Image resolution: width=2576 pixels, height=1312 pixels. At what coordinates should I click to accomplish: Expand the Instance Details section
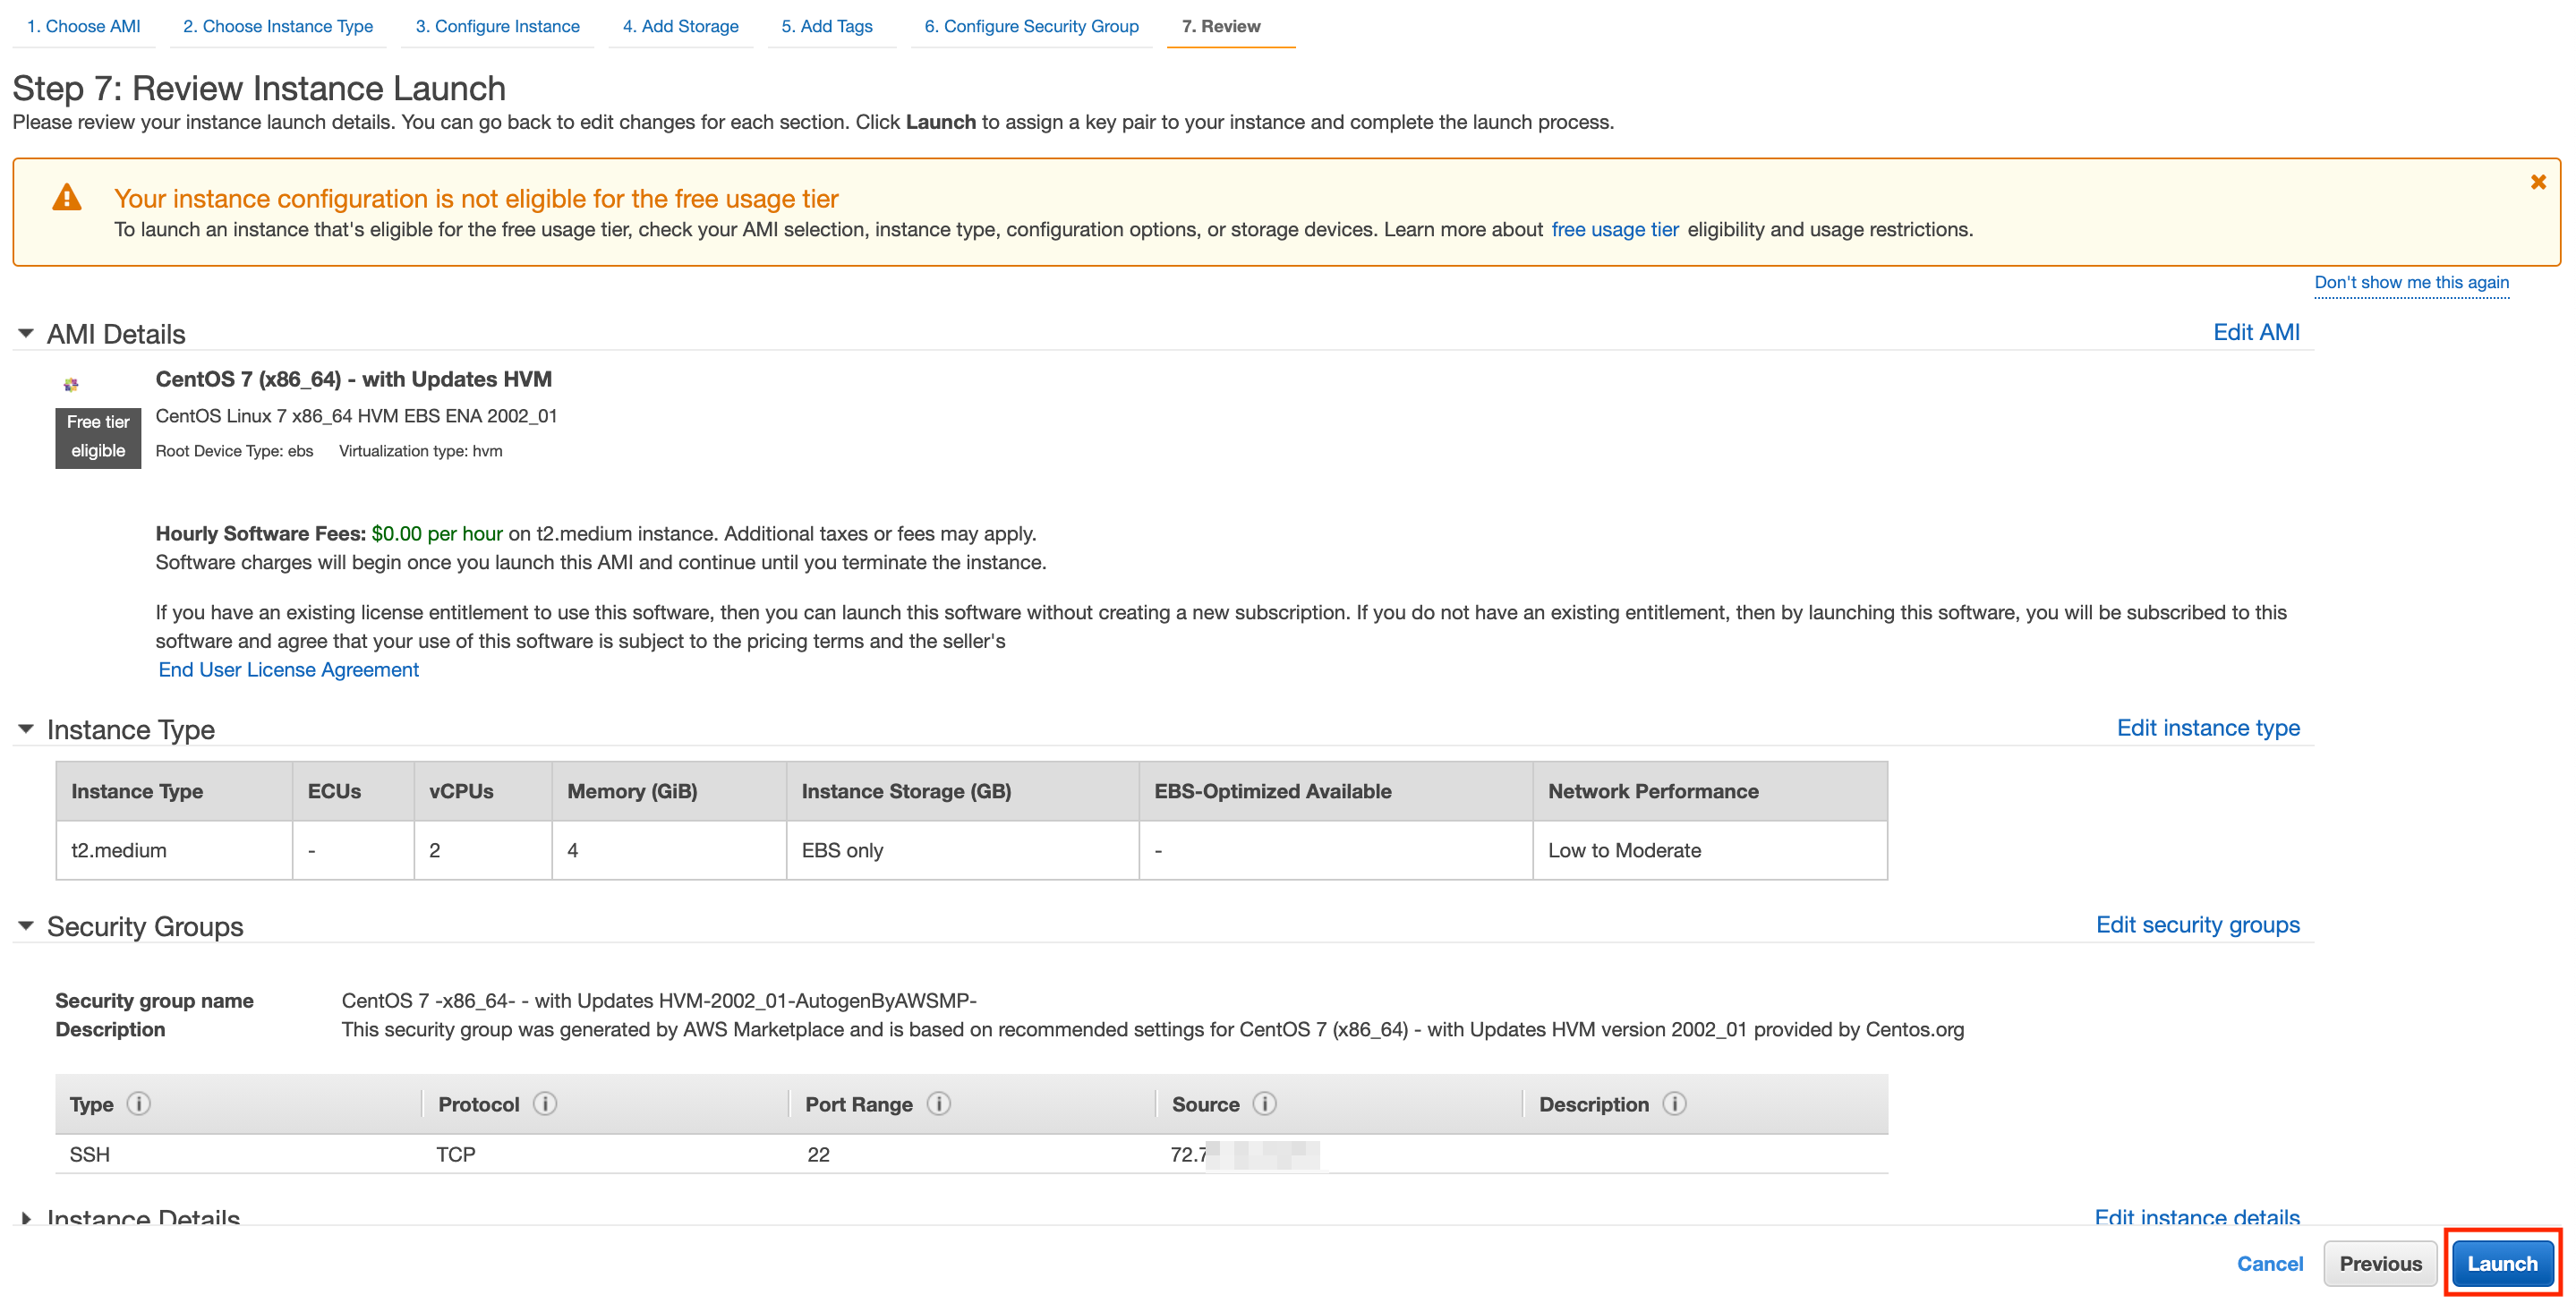[26, 1217]
